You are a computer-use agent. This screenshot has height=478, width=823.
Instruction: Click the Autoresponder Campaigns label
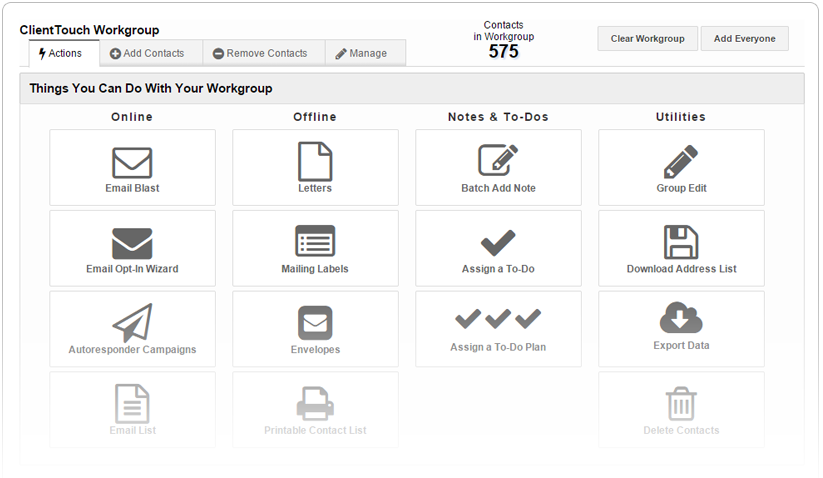point(132,350)
